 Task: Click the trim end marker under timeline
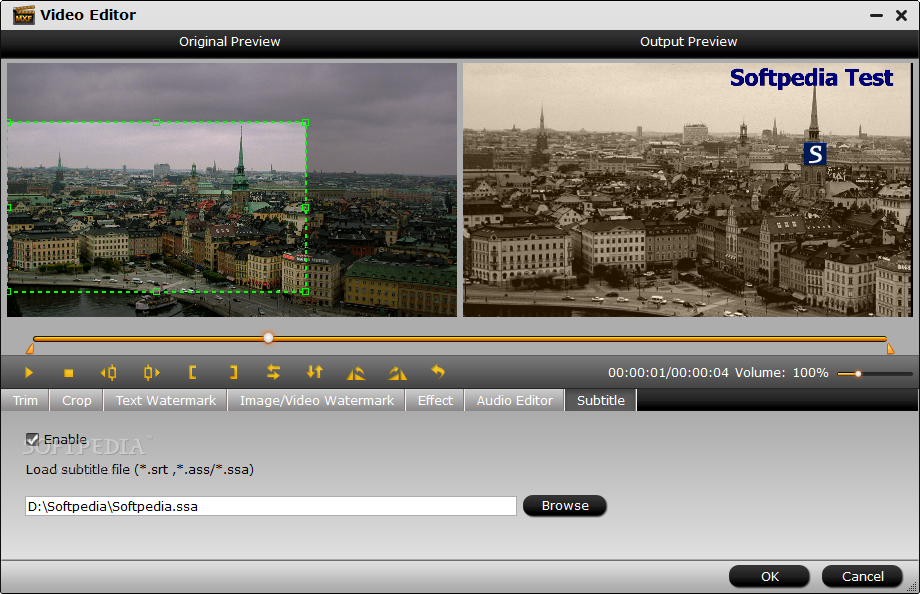890,349
